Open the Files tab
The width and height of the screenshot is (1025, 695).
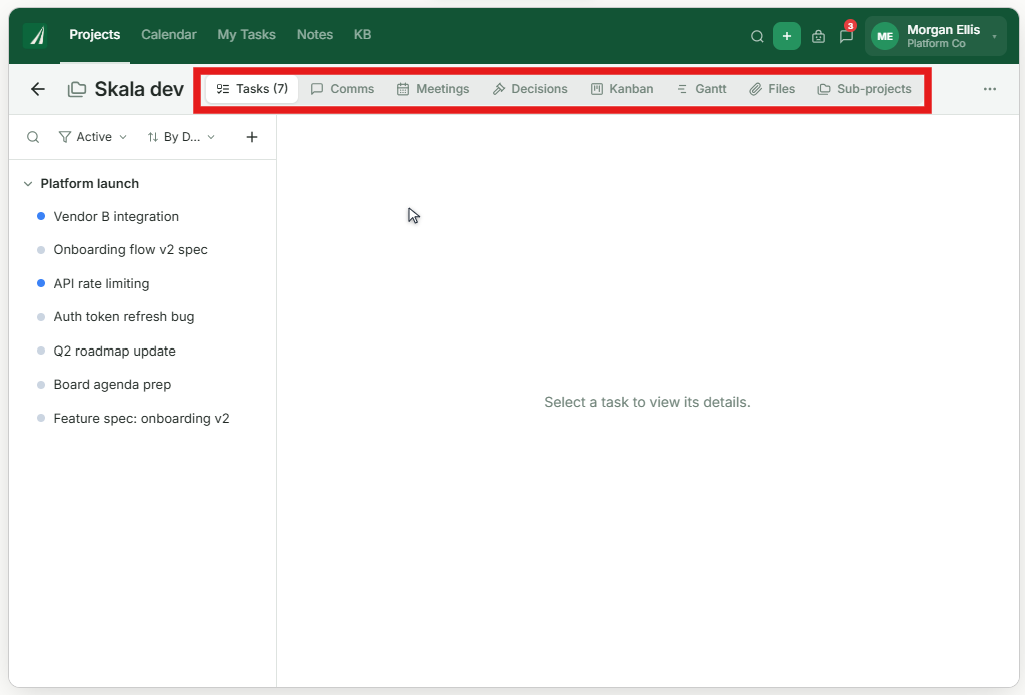click(x=772, y=89)
